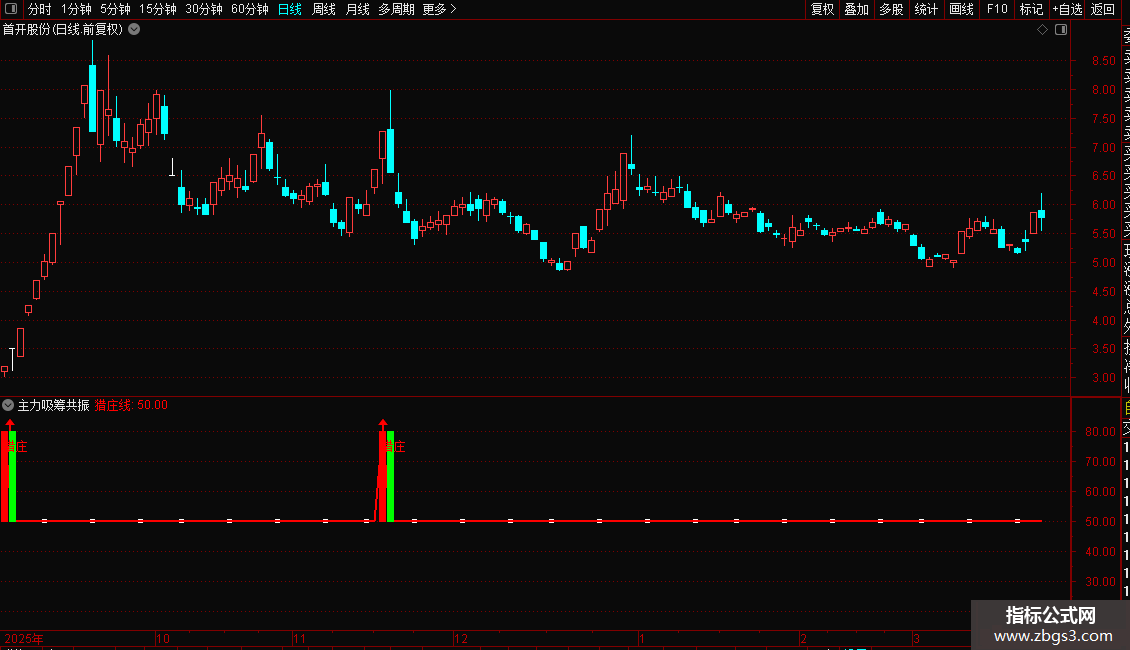Open the 多周期 multi-period view
Viewport: 1130px width, 650px height.
pyautogui.click(x=396, y=9)
